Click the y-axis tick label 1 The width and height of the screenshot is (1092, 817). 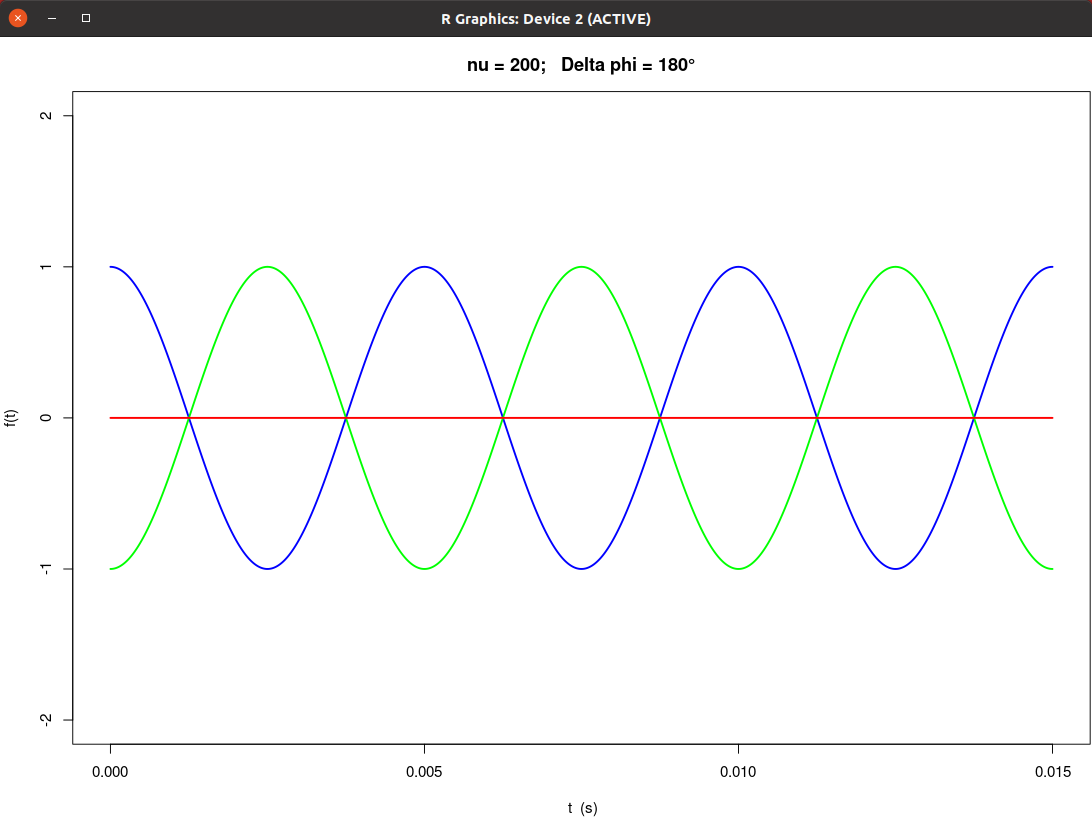click(46, 267)
